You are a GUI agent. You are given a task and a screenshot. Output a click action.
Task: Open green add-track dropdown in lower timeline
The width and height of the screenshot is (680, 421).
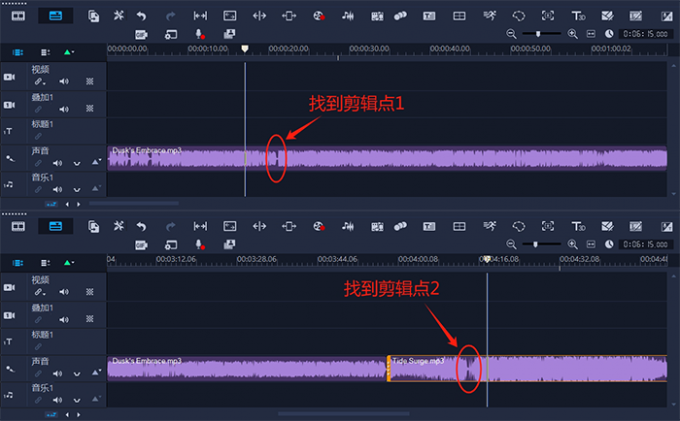[x=69, y=263]
